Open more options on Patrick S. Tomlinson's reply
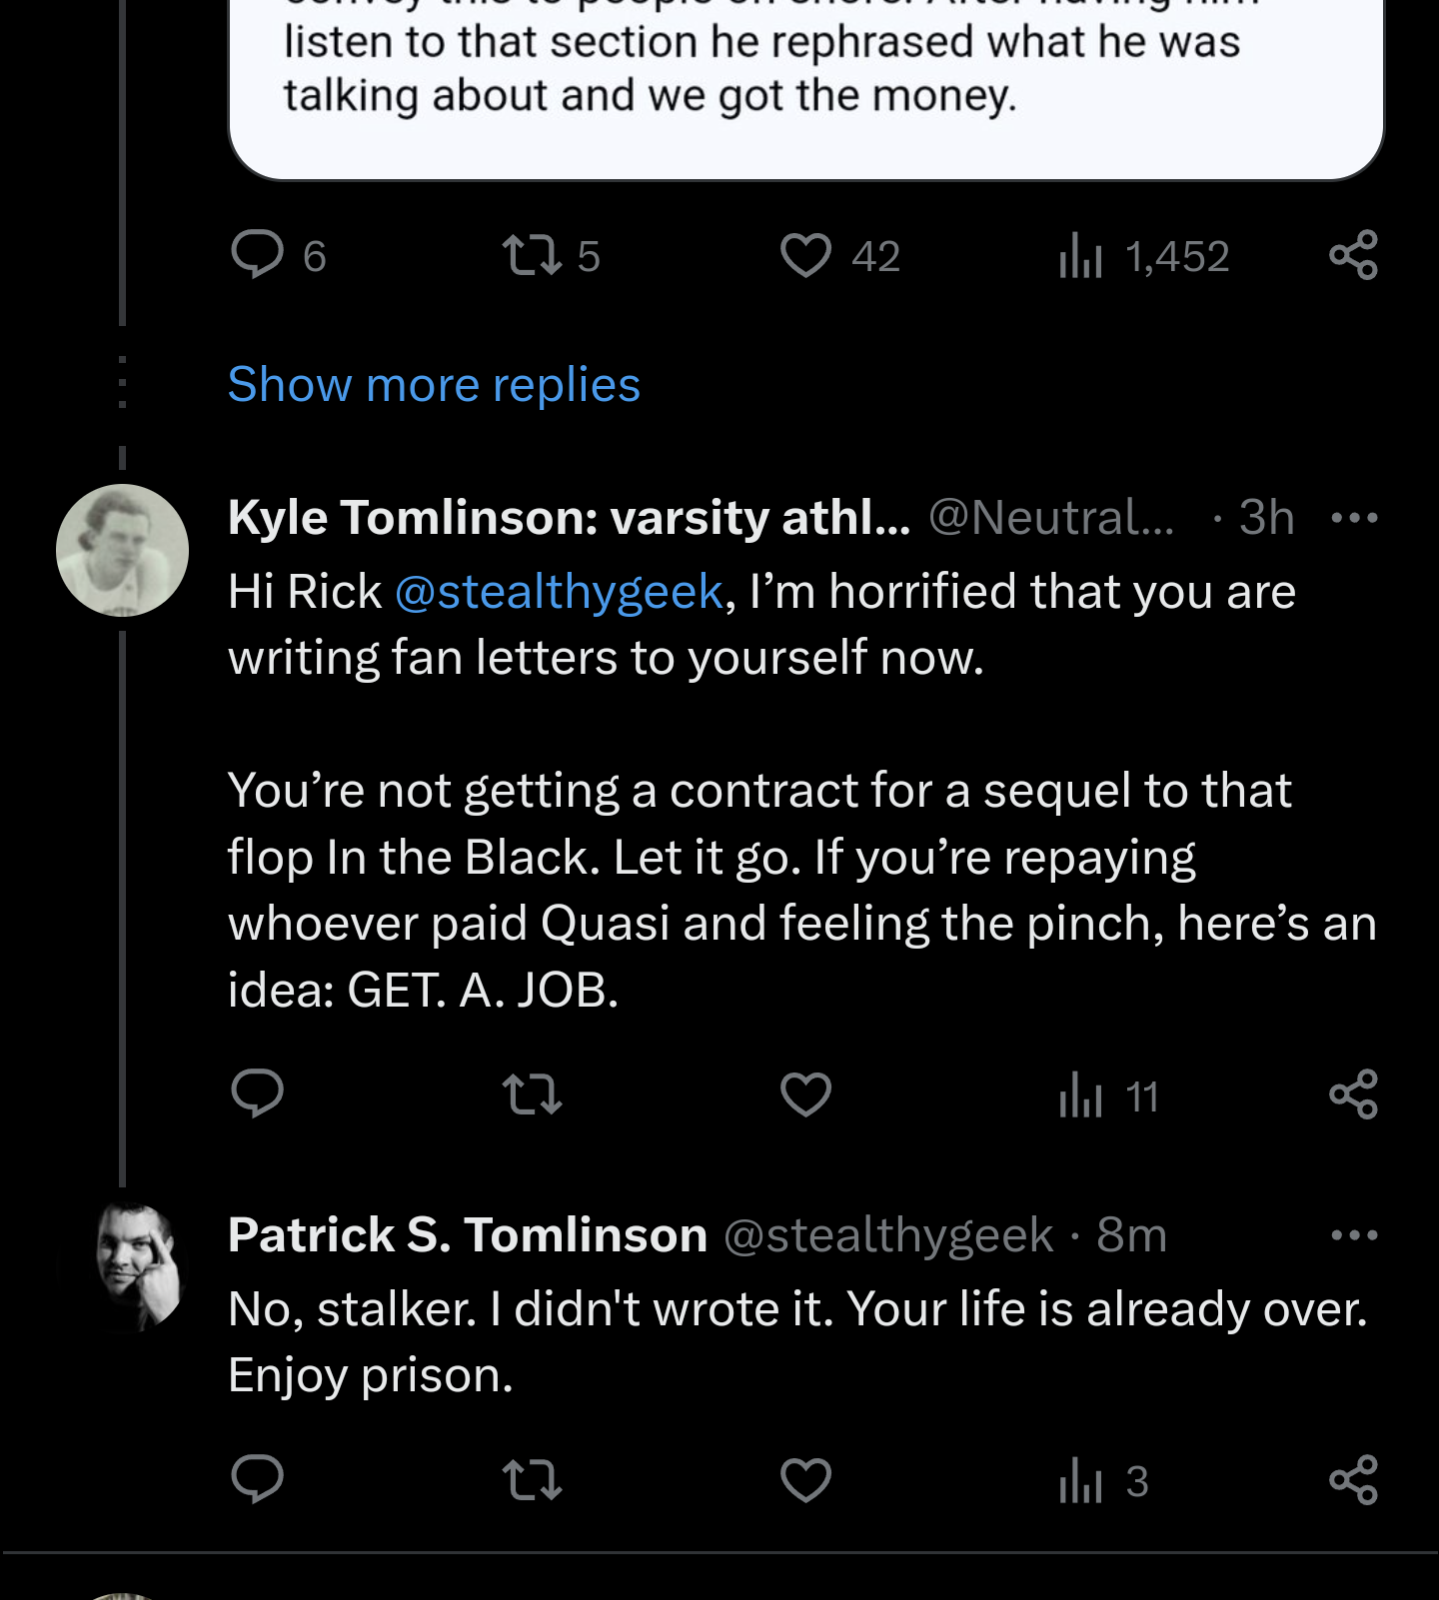Viewport: 1439px width, 1600px height. [x=1355, y=1236]
